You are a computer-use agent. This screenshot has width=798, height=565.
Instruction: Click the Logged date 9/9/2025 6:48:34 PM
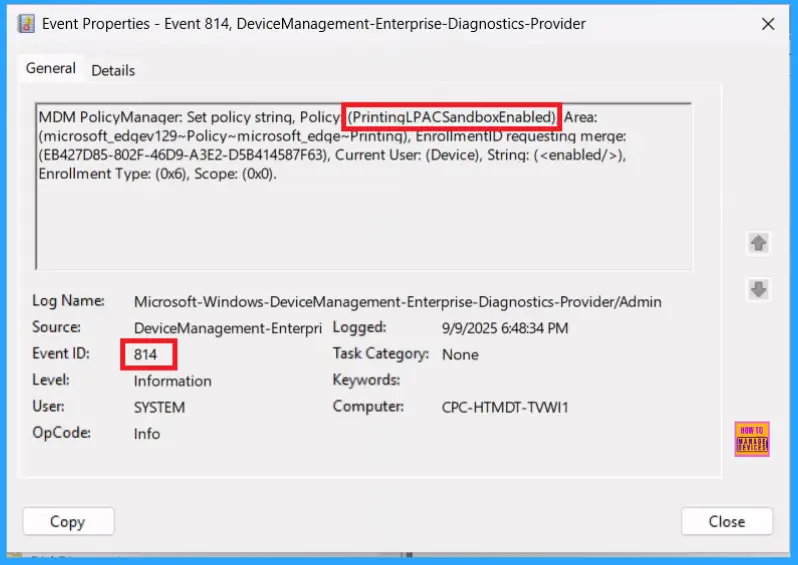click(x=505, y=328)
